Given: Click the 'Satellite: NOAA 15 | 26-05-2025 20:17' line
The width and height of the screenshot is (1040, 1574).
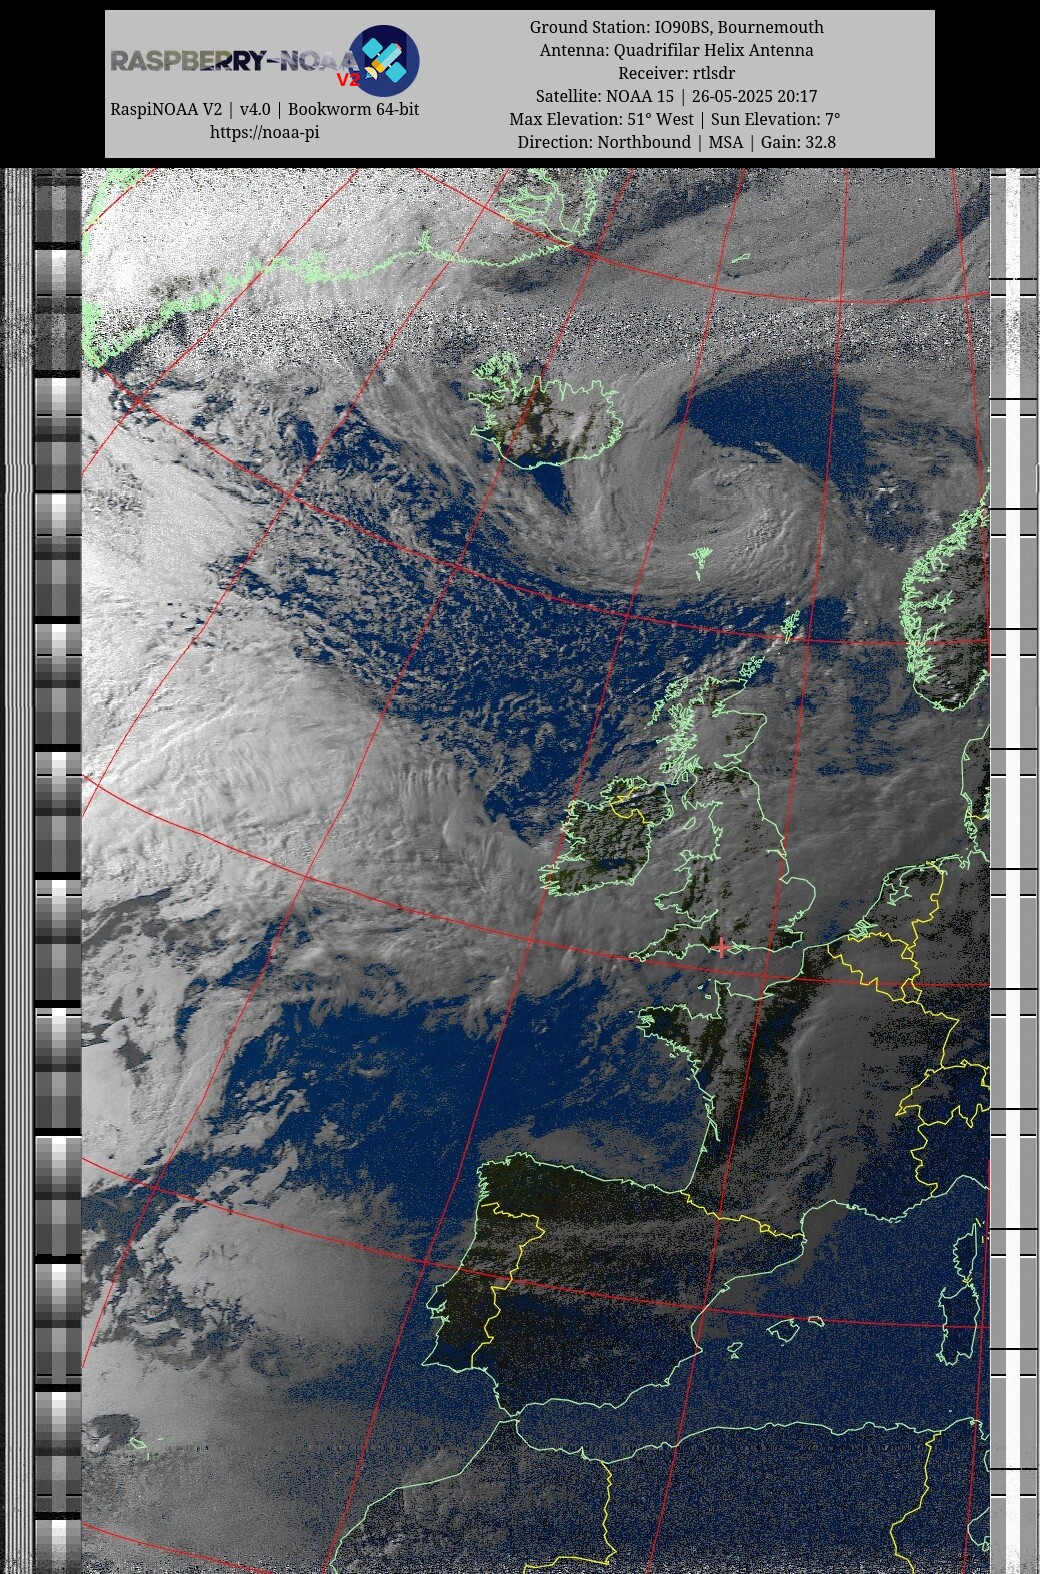Looking at the screenshot, I should coord(677,96).
